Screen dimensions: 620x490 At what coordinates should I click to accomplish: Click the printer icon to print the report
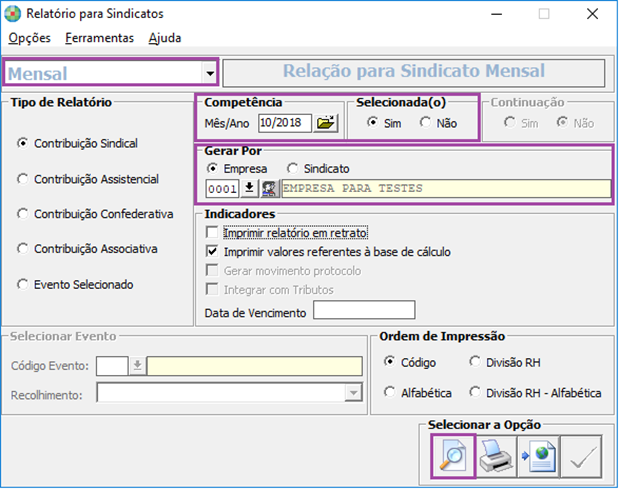pyautogui.click(x=496, y=457)
